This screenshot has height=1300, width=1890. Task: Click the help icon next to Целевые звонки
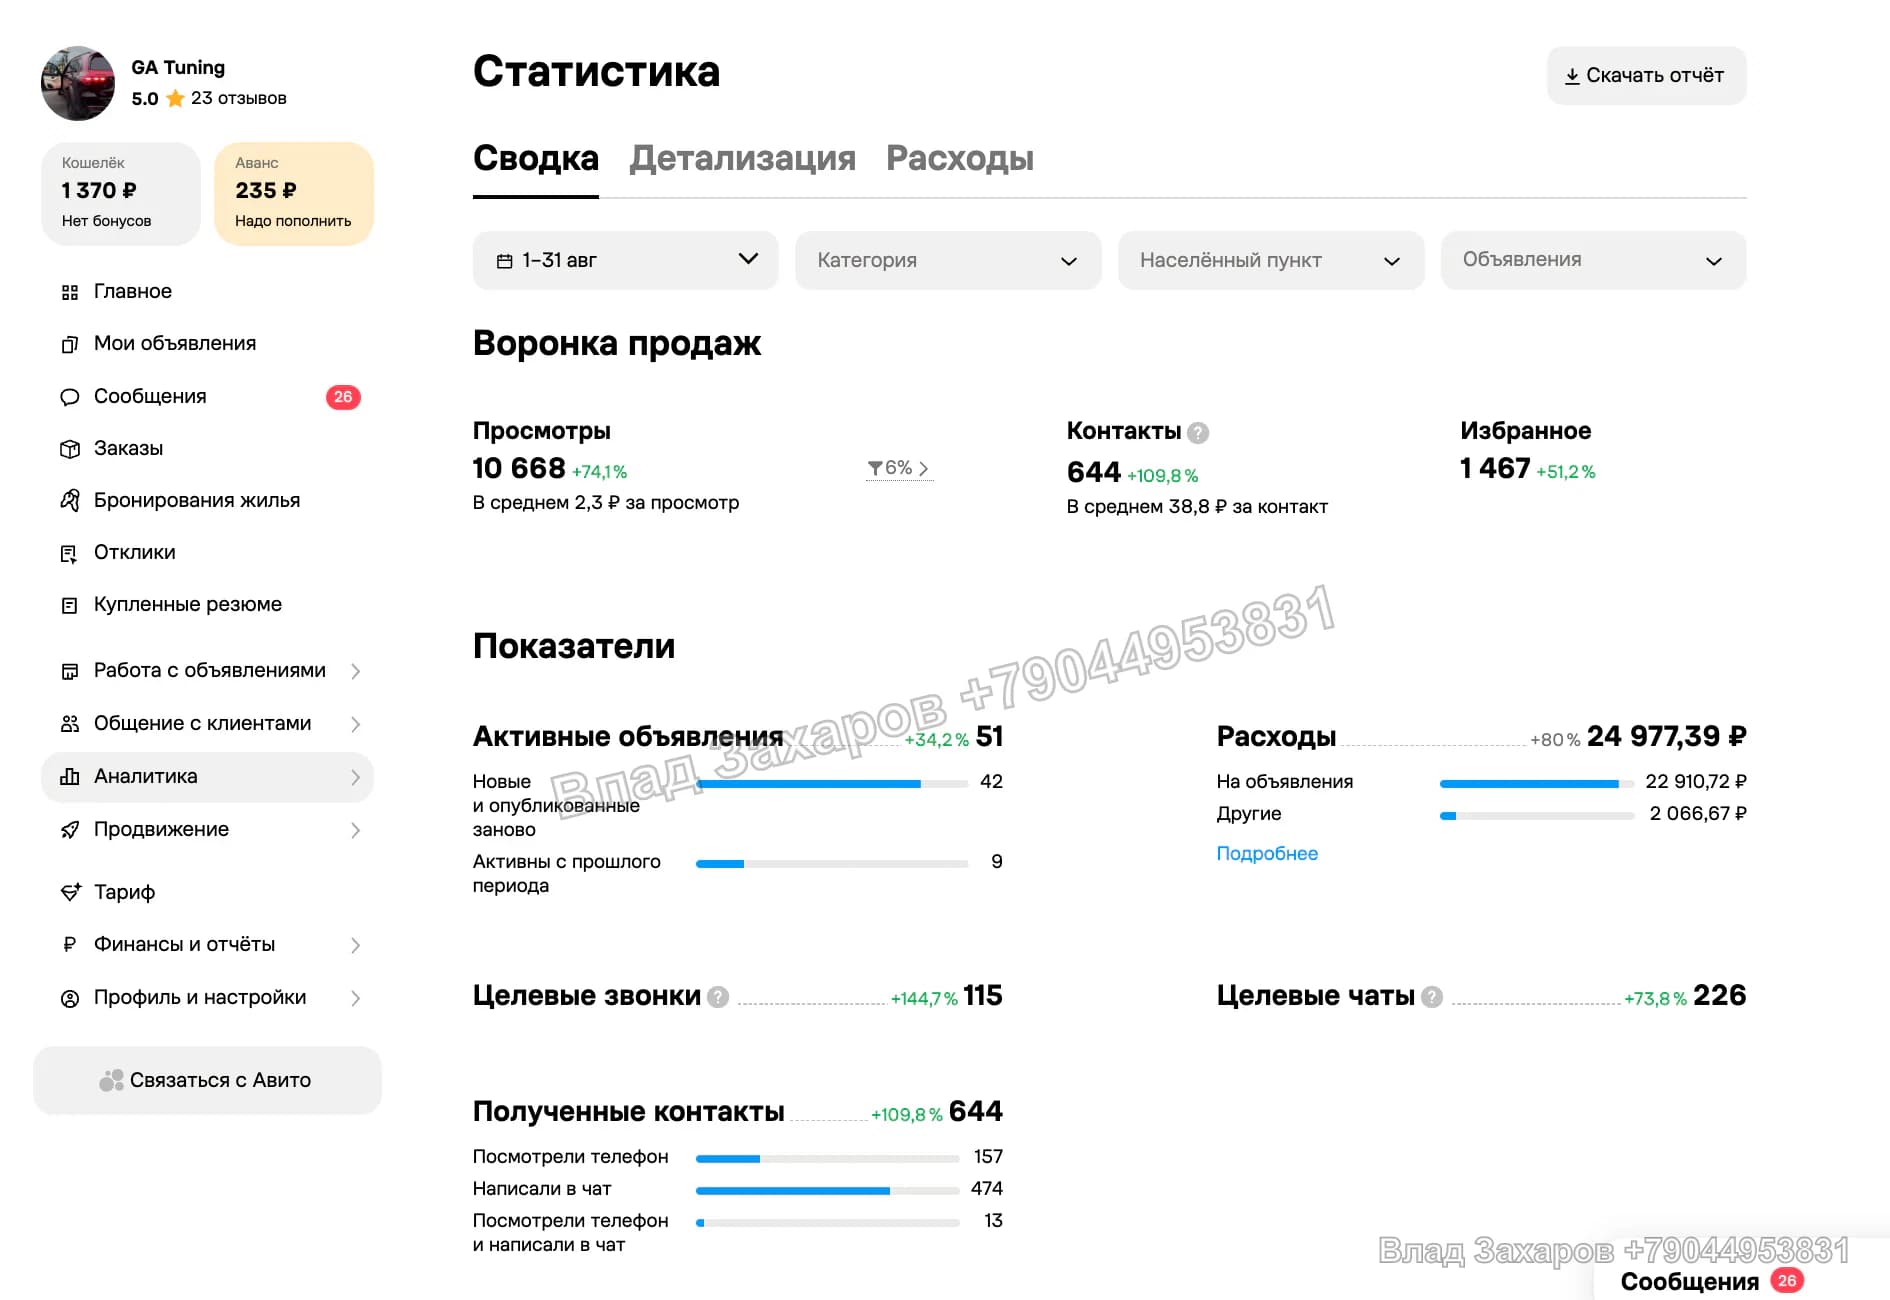[x=717, y=997]
